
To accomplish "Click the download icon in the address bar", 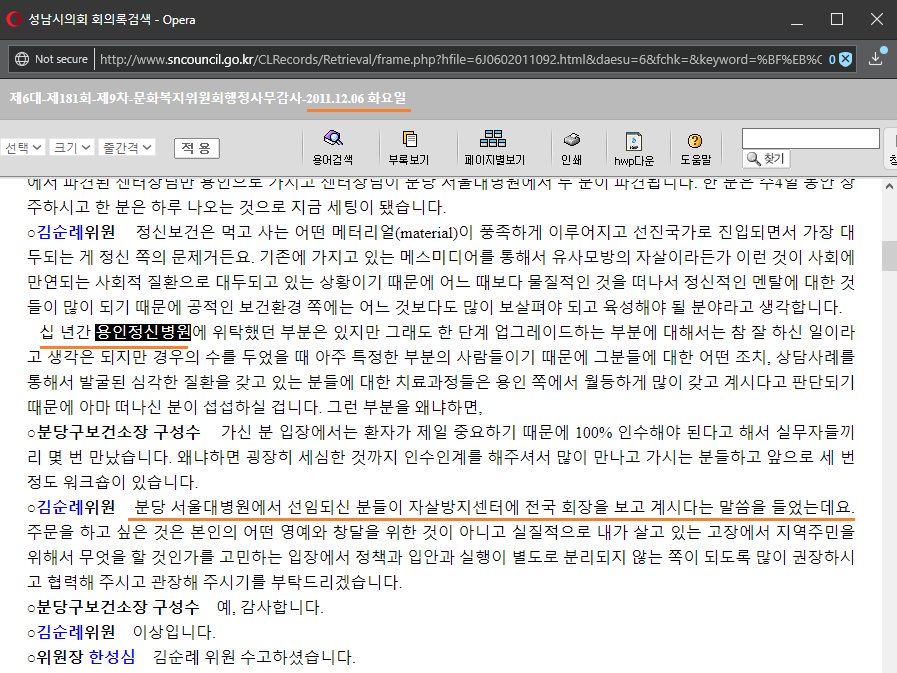I will 878,59.
